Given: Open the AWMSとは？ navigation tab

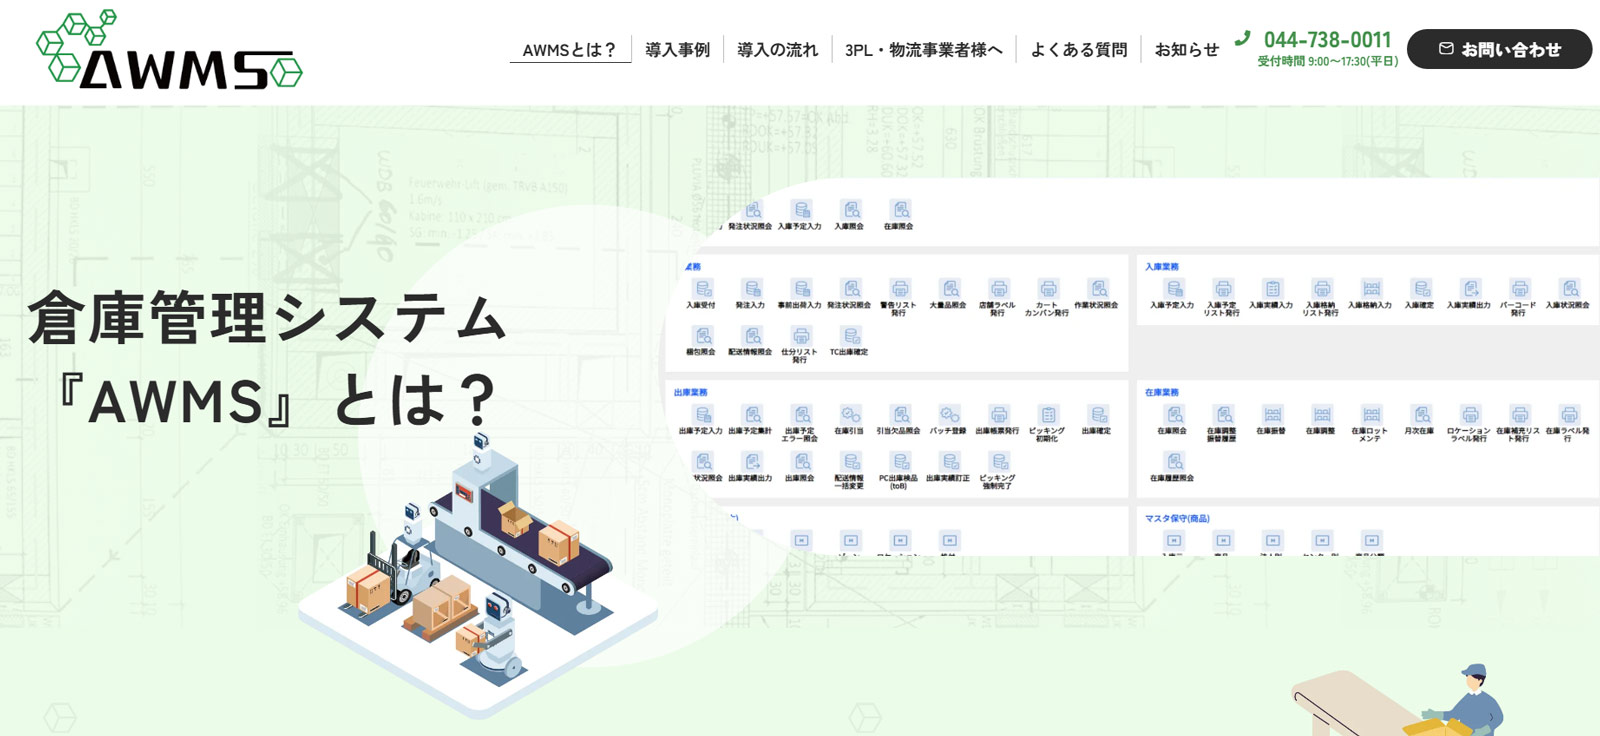Looking at the screenshot, I should (570, 50).
